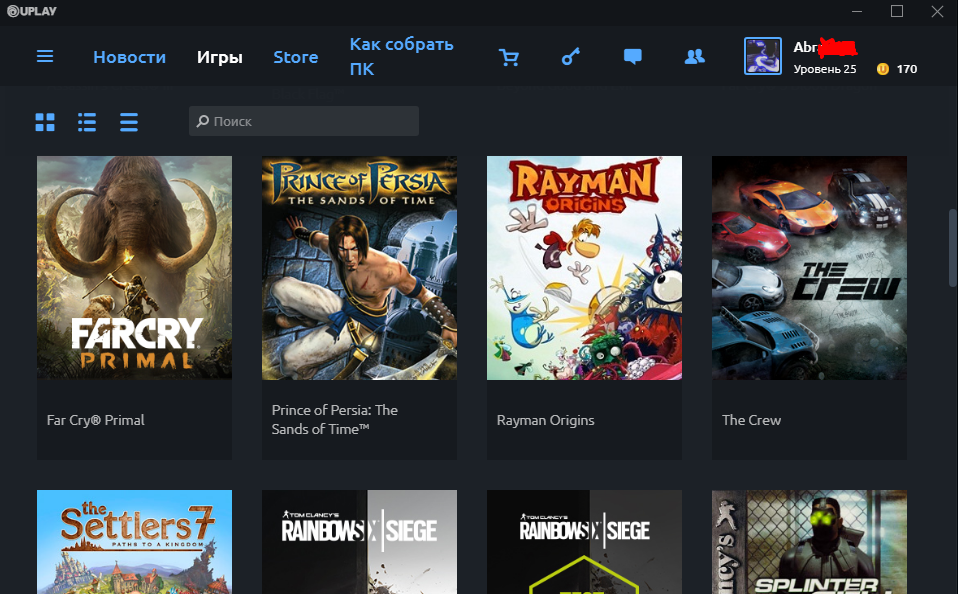Click the Поиск search field
Image resolution: width=958 pixels, height=594 pixels.
point(304,121)
